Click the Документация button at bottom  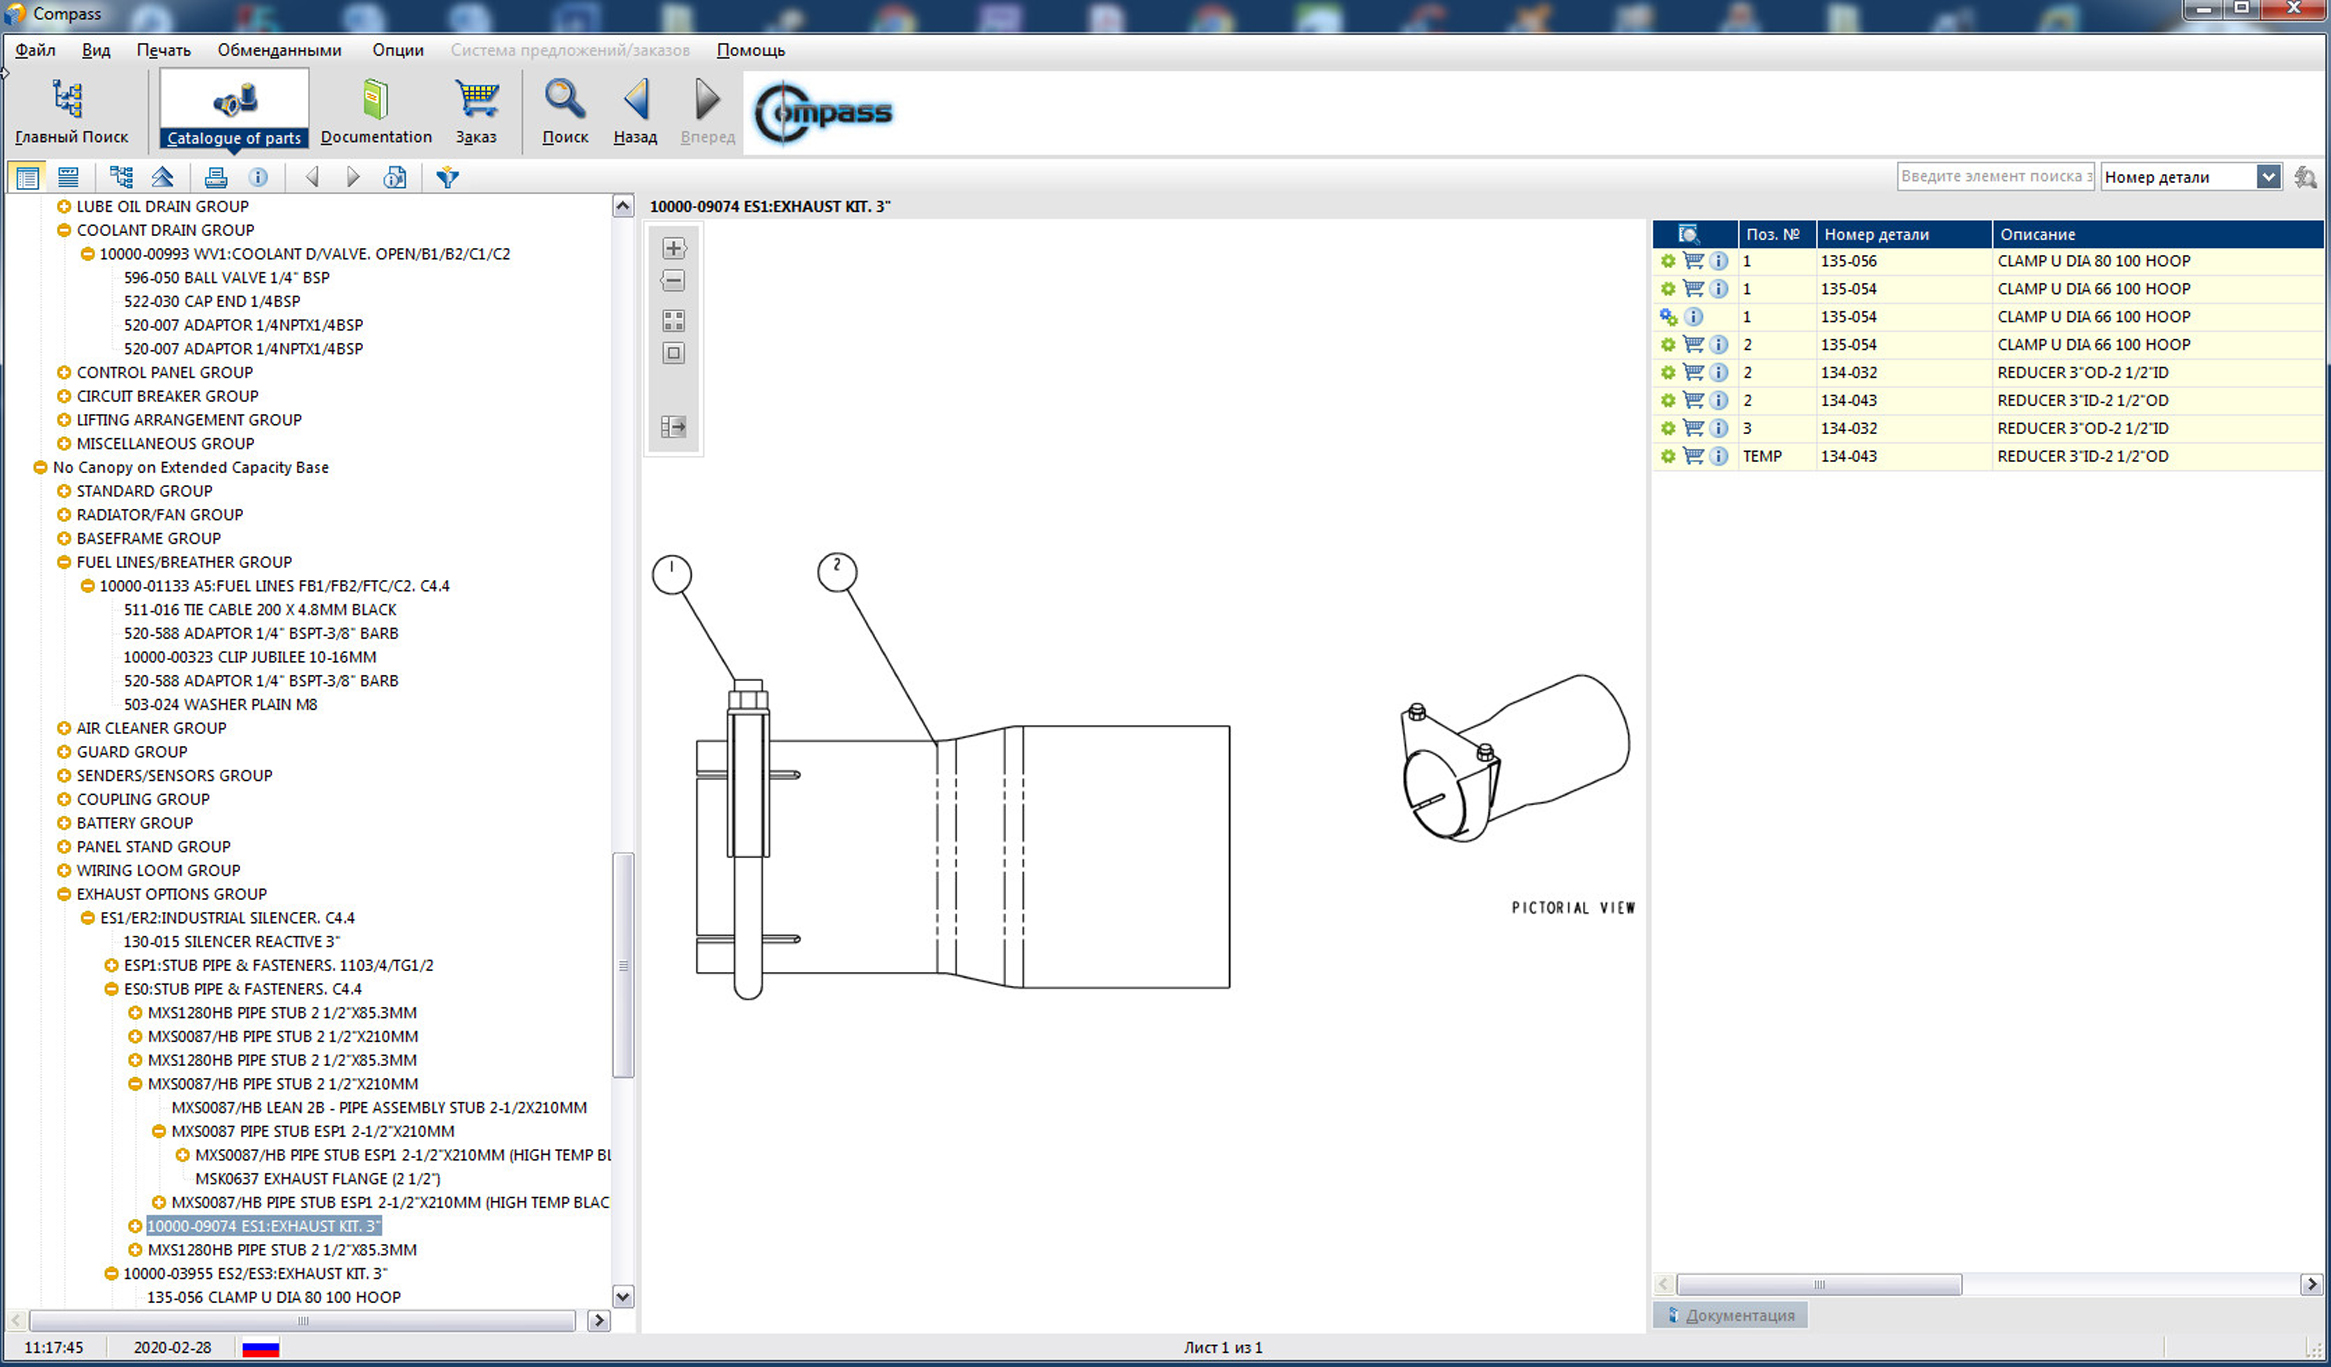coord(1730,1315)
